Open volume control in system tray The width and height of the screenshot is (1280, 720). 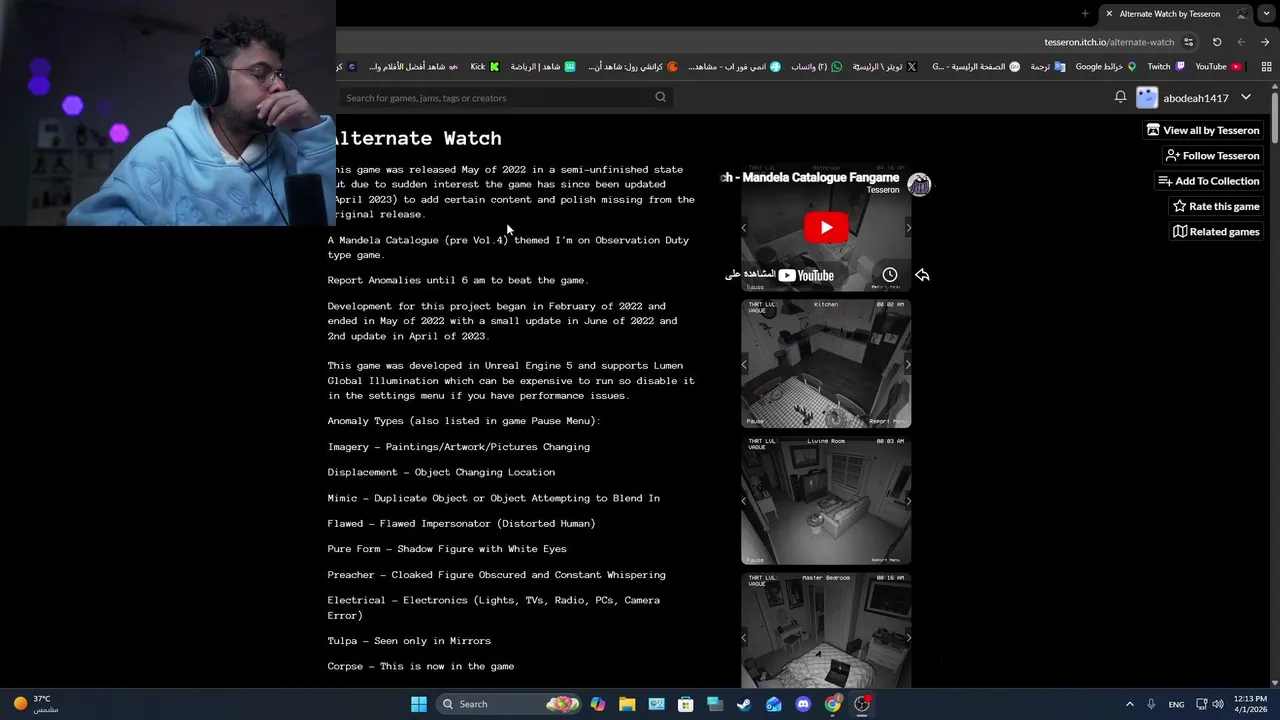point(1218,704)
